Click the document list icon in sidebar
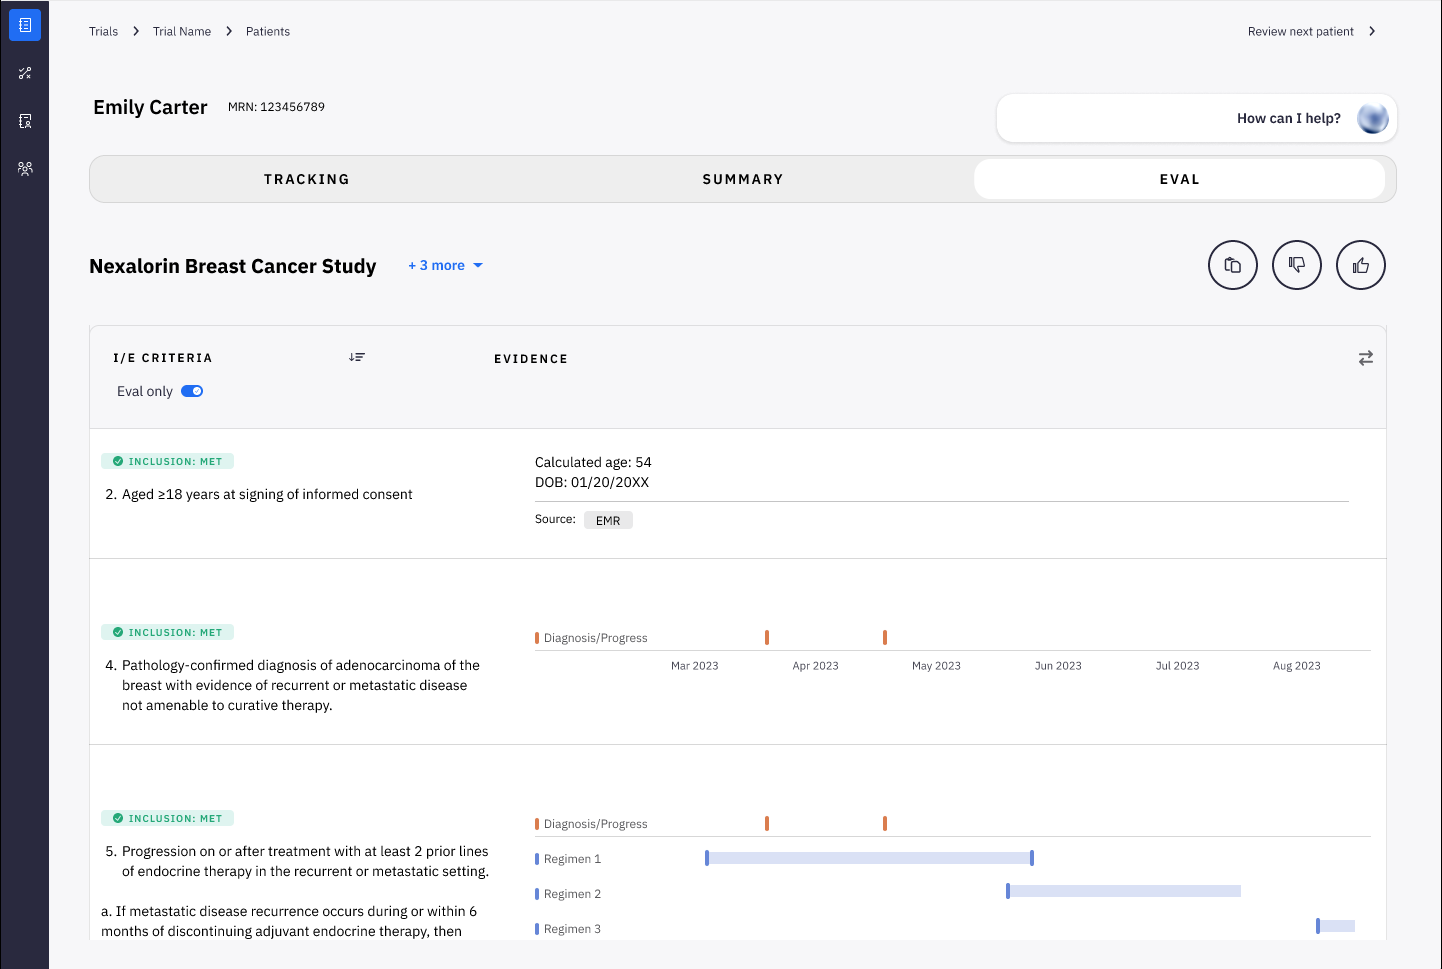Image resolution: width=1442 pixels, height=969 pixels. 25,25
